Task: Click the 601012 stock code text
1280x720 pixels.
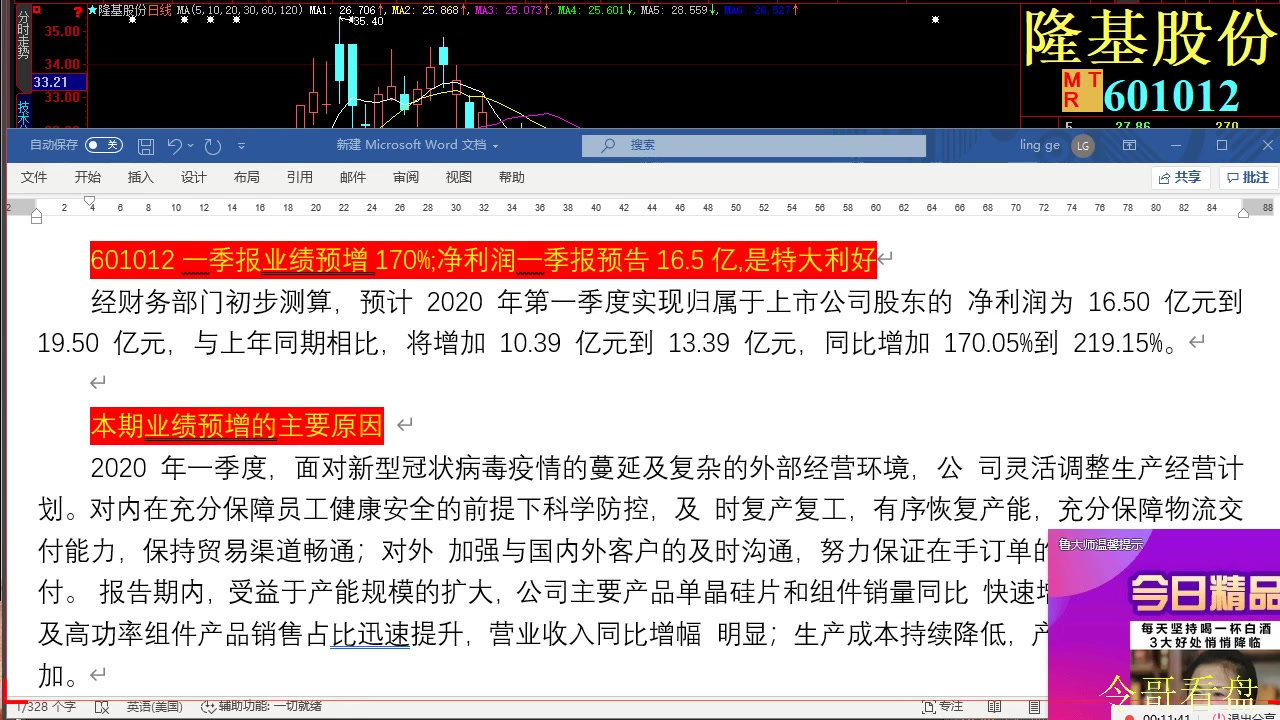Action: (x=1171, y=95)
